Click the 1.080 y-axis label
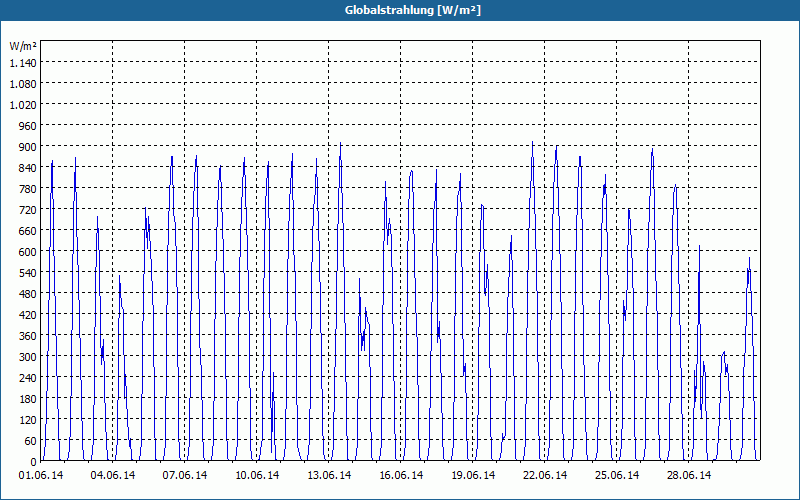This screenshot has height=500, width=800. pyautogui.click(x=23, y=84)
